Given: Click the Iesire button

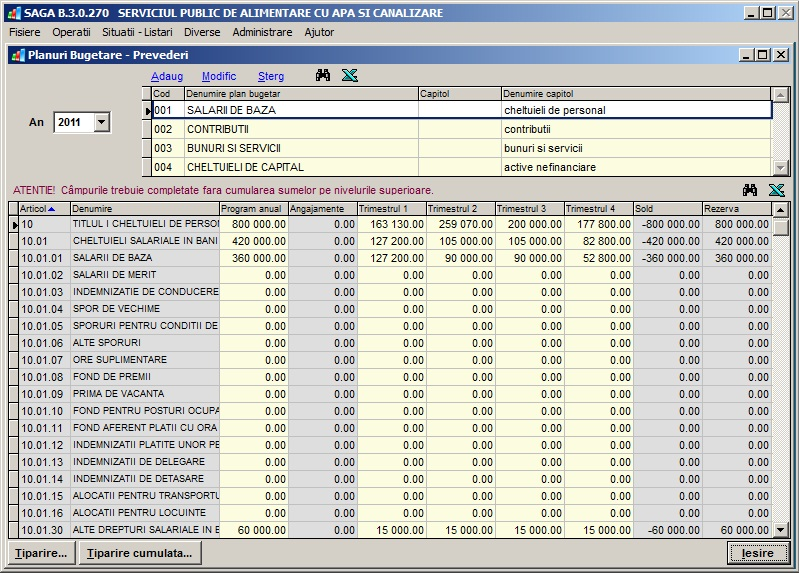Looking at the screenshot, I should pos(758,553).
